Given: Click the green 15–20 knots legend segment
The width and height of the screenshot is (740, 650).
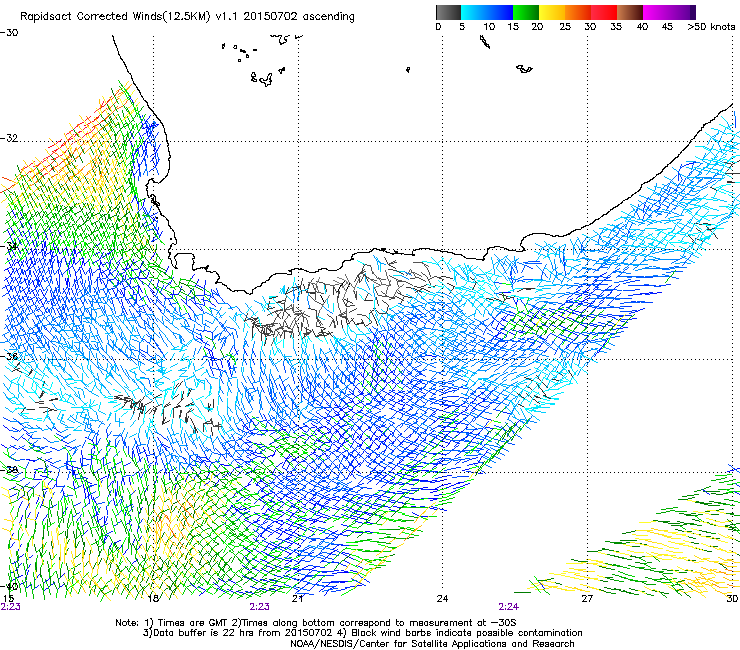Looking at the screenshot, I should 526,12.
